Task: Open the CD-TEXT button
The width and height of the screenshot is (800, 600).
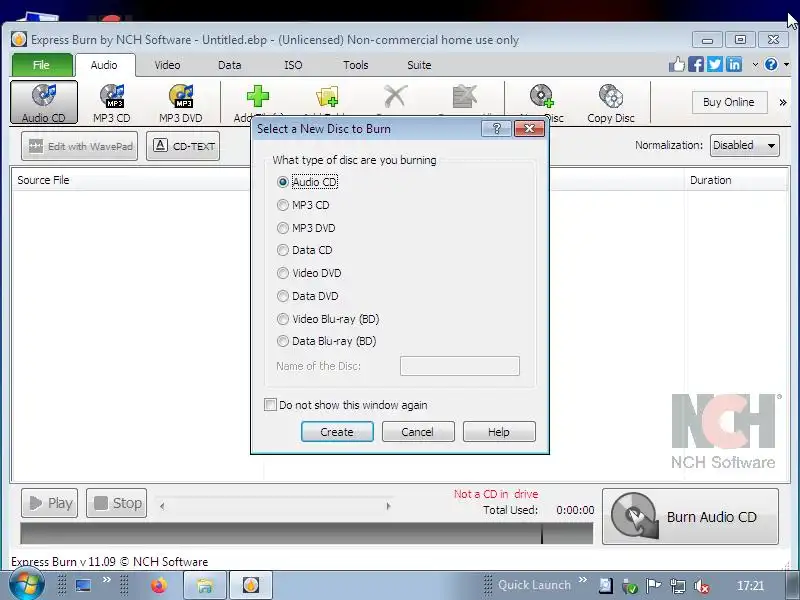Action: 183,146
